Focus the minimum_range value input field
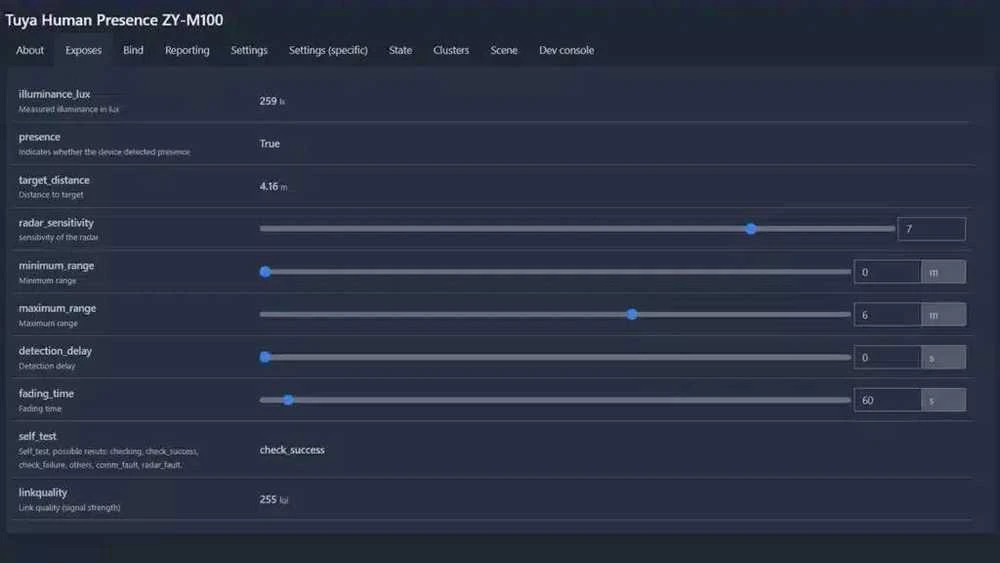1000x563 pixels. 887,272
